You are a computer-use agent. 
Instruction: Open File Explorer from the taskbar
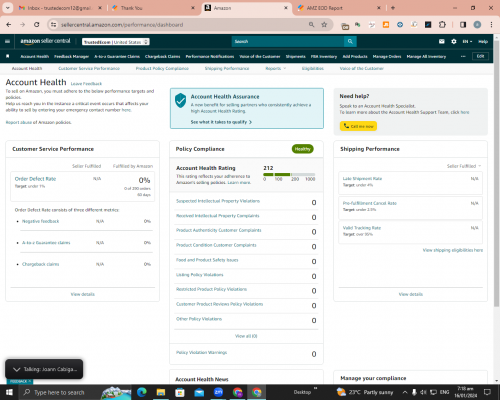(161, 392)
